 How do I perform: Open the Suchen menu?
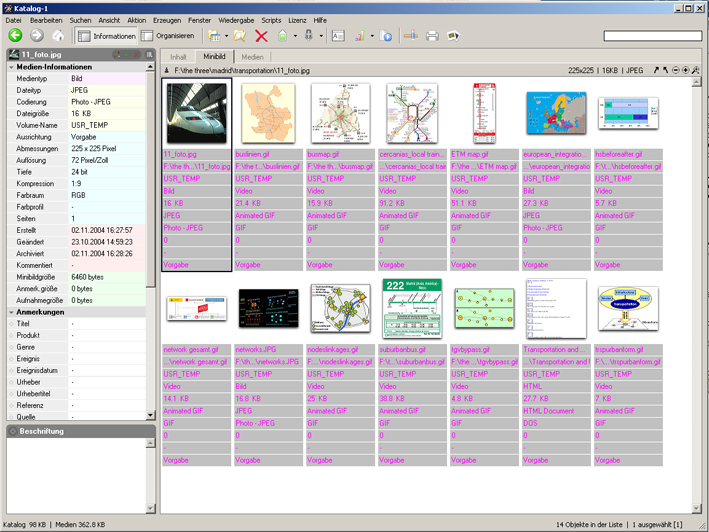point(80,20)
